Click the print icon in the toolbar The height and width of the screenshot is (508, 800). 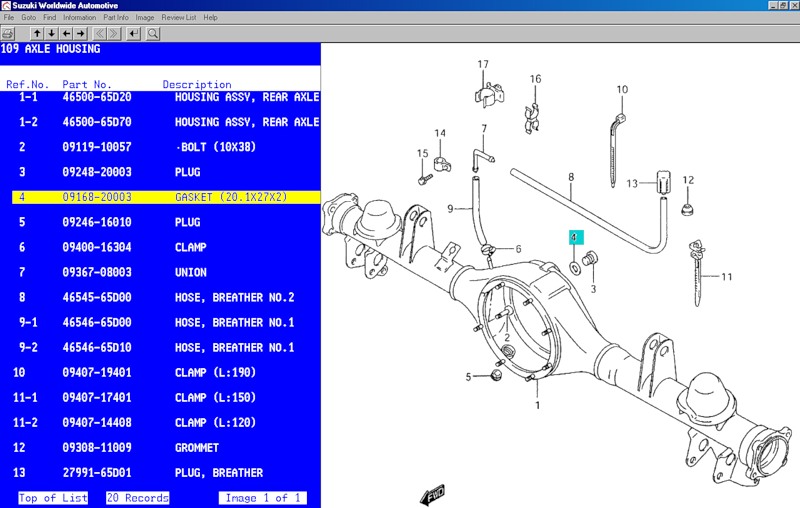8,33
